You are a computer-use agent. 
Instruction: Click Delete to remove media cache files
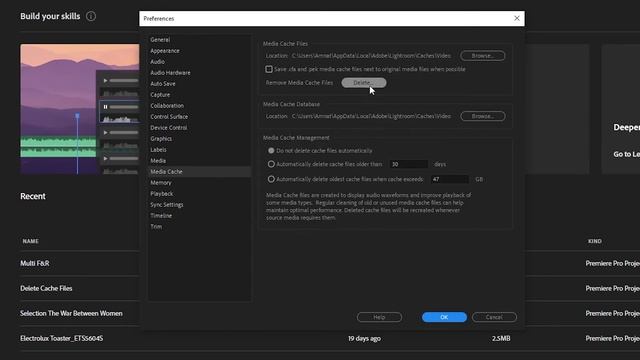point(364,83)
